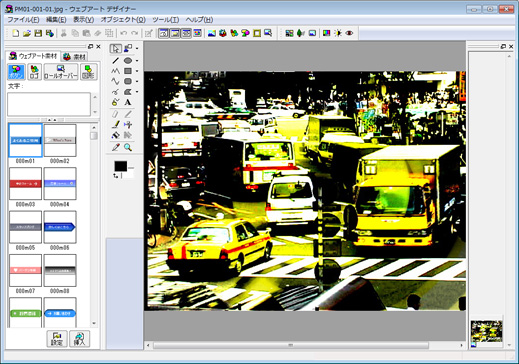Select the straight line tool
The image size is (519, 364).
point(115,61)
